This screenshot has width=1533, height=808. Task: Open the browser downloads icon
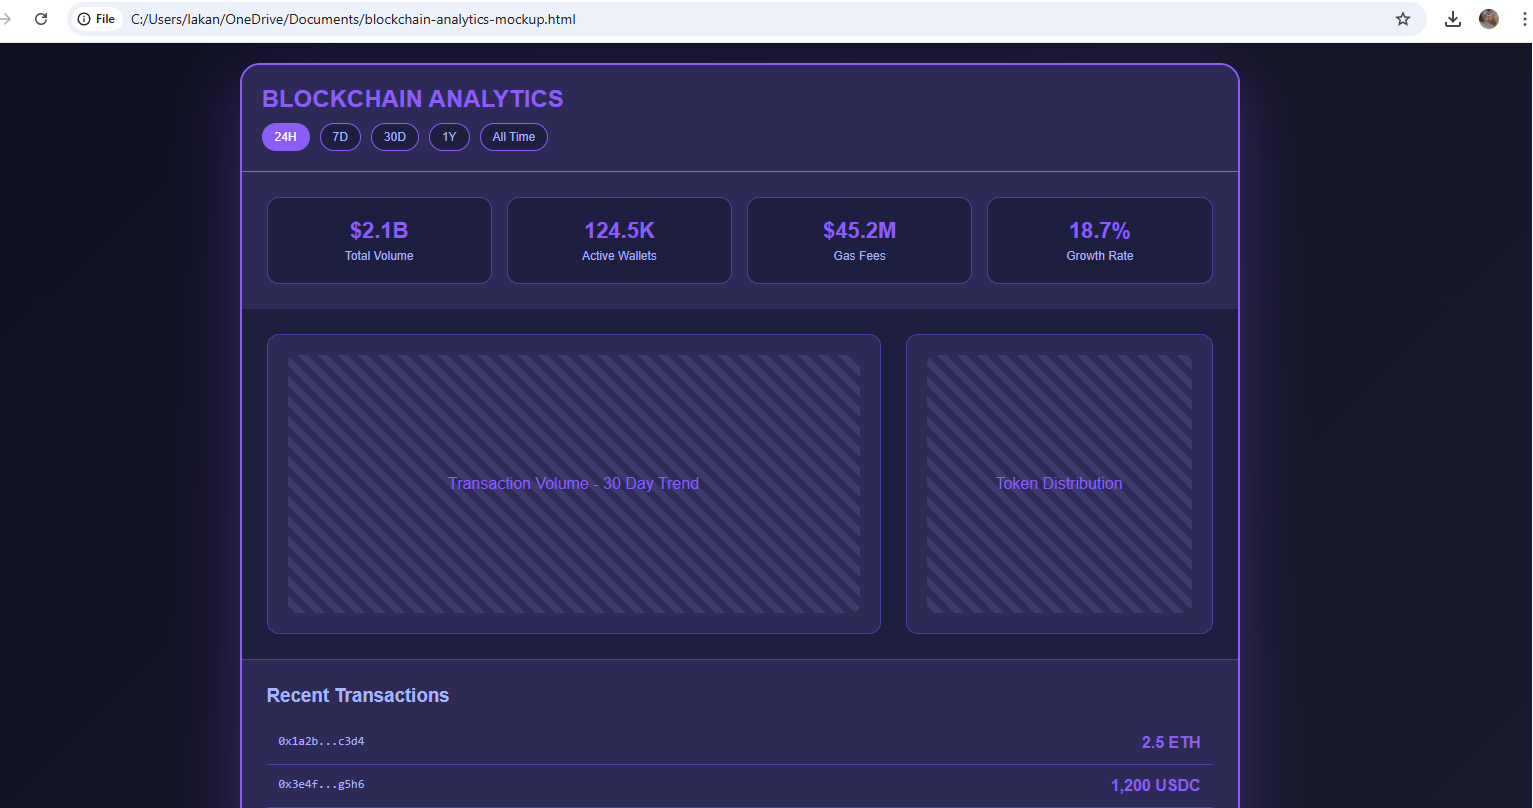(x=1453, y=19)
